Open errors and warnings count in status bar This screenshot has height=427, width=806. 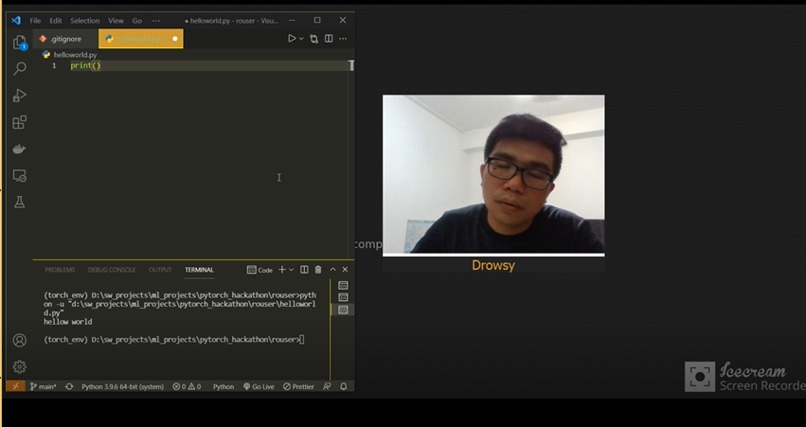click(187, 386)
